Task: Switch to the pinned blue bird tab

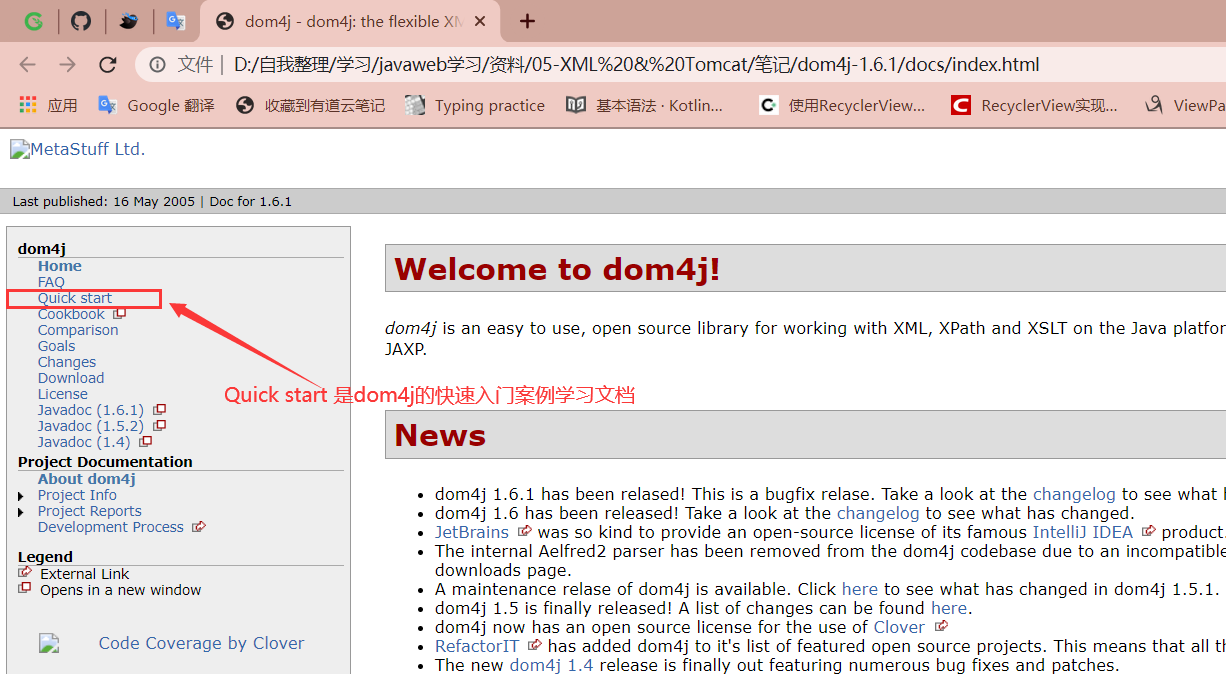Action: tap(129, 21)
